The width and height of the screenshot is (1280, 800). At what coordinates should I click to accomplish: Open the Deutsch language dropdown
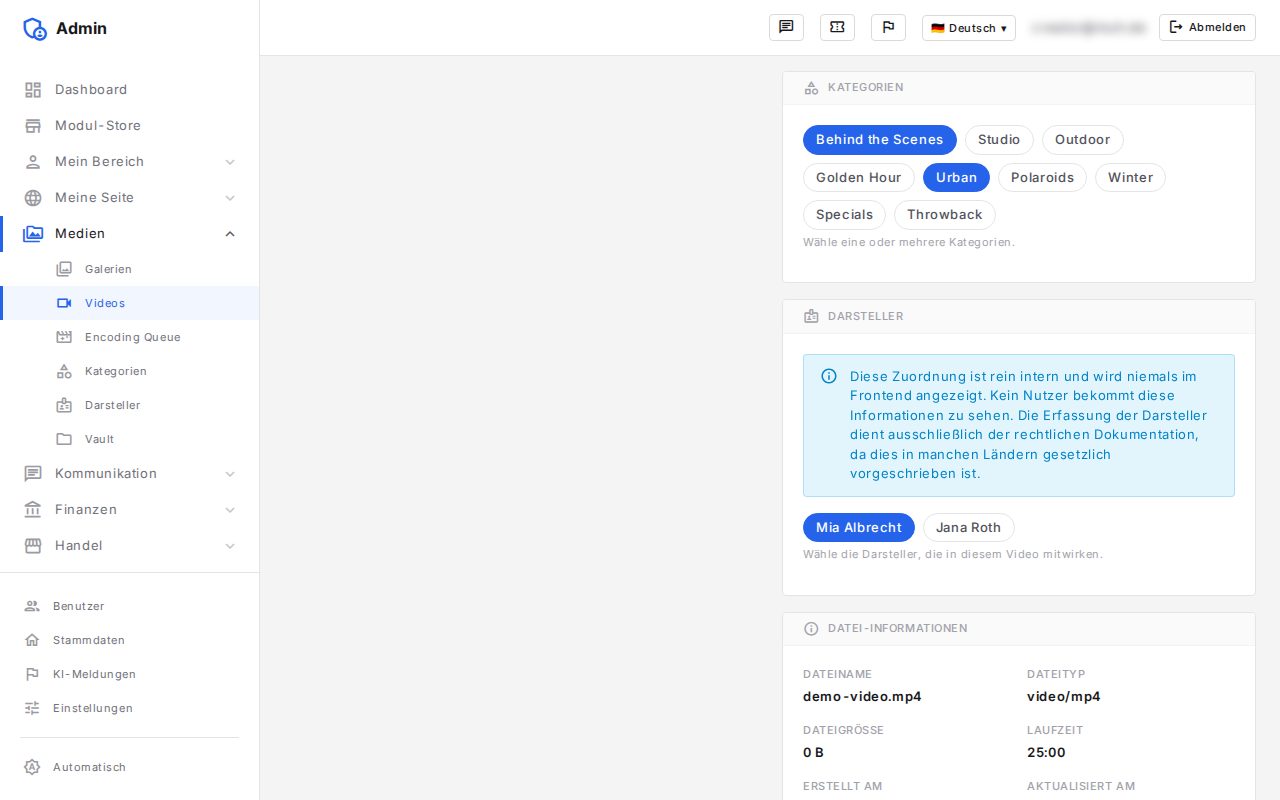(969, 28)
